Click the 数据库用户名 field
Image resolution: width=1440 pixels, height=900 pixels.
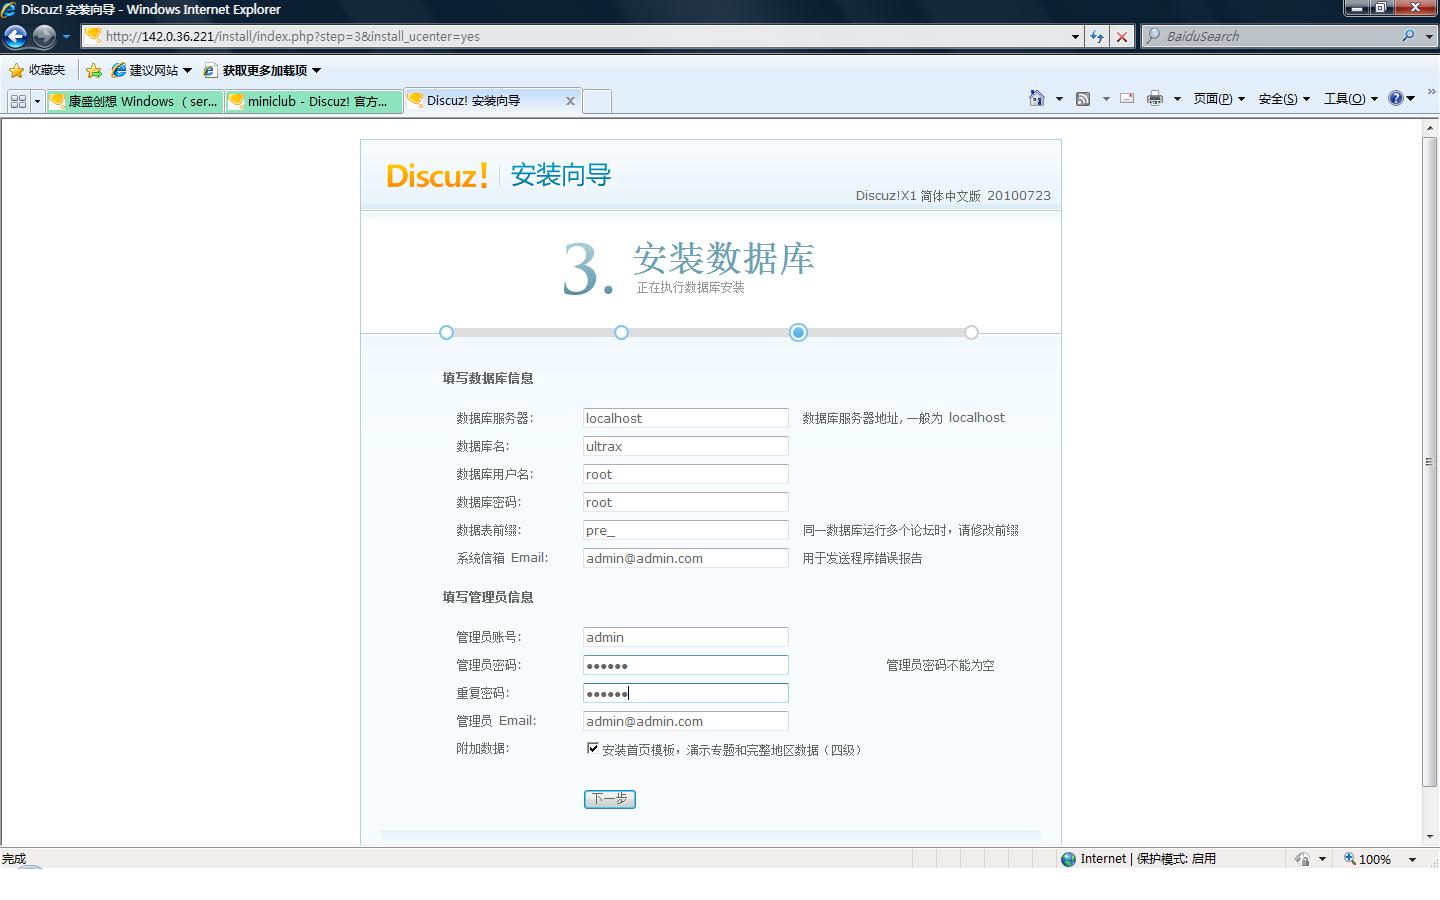(686, 474)
